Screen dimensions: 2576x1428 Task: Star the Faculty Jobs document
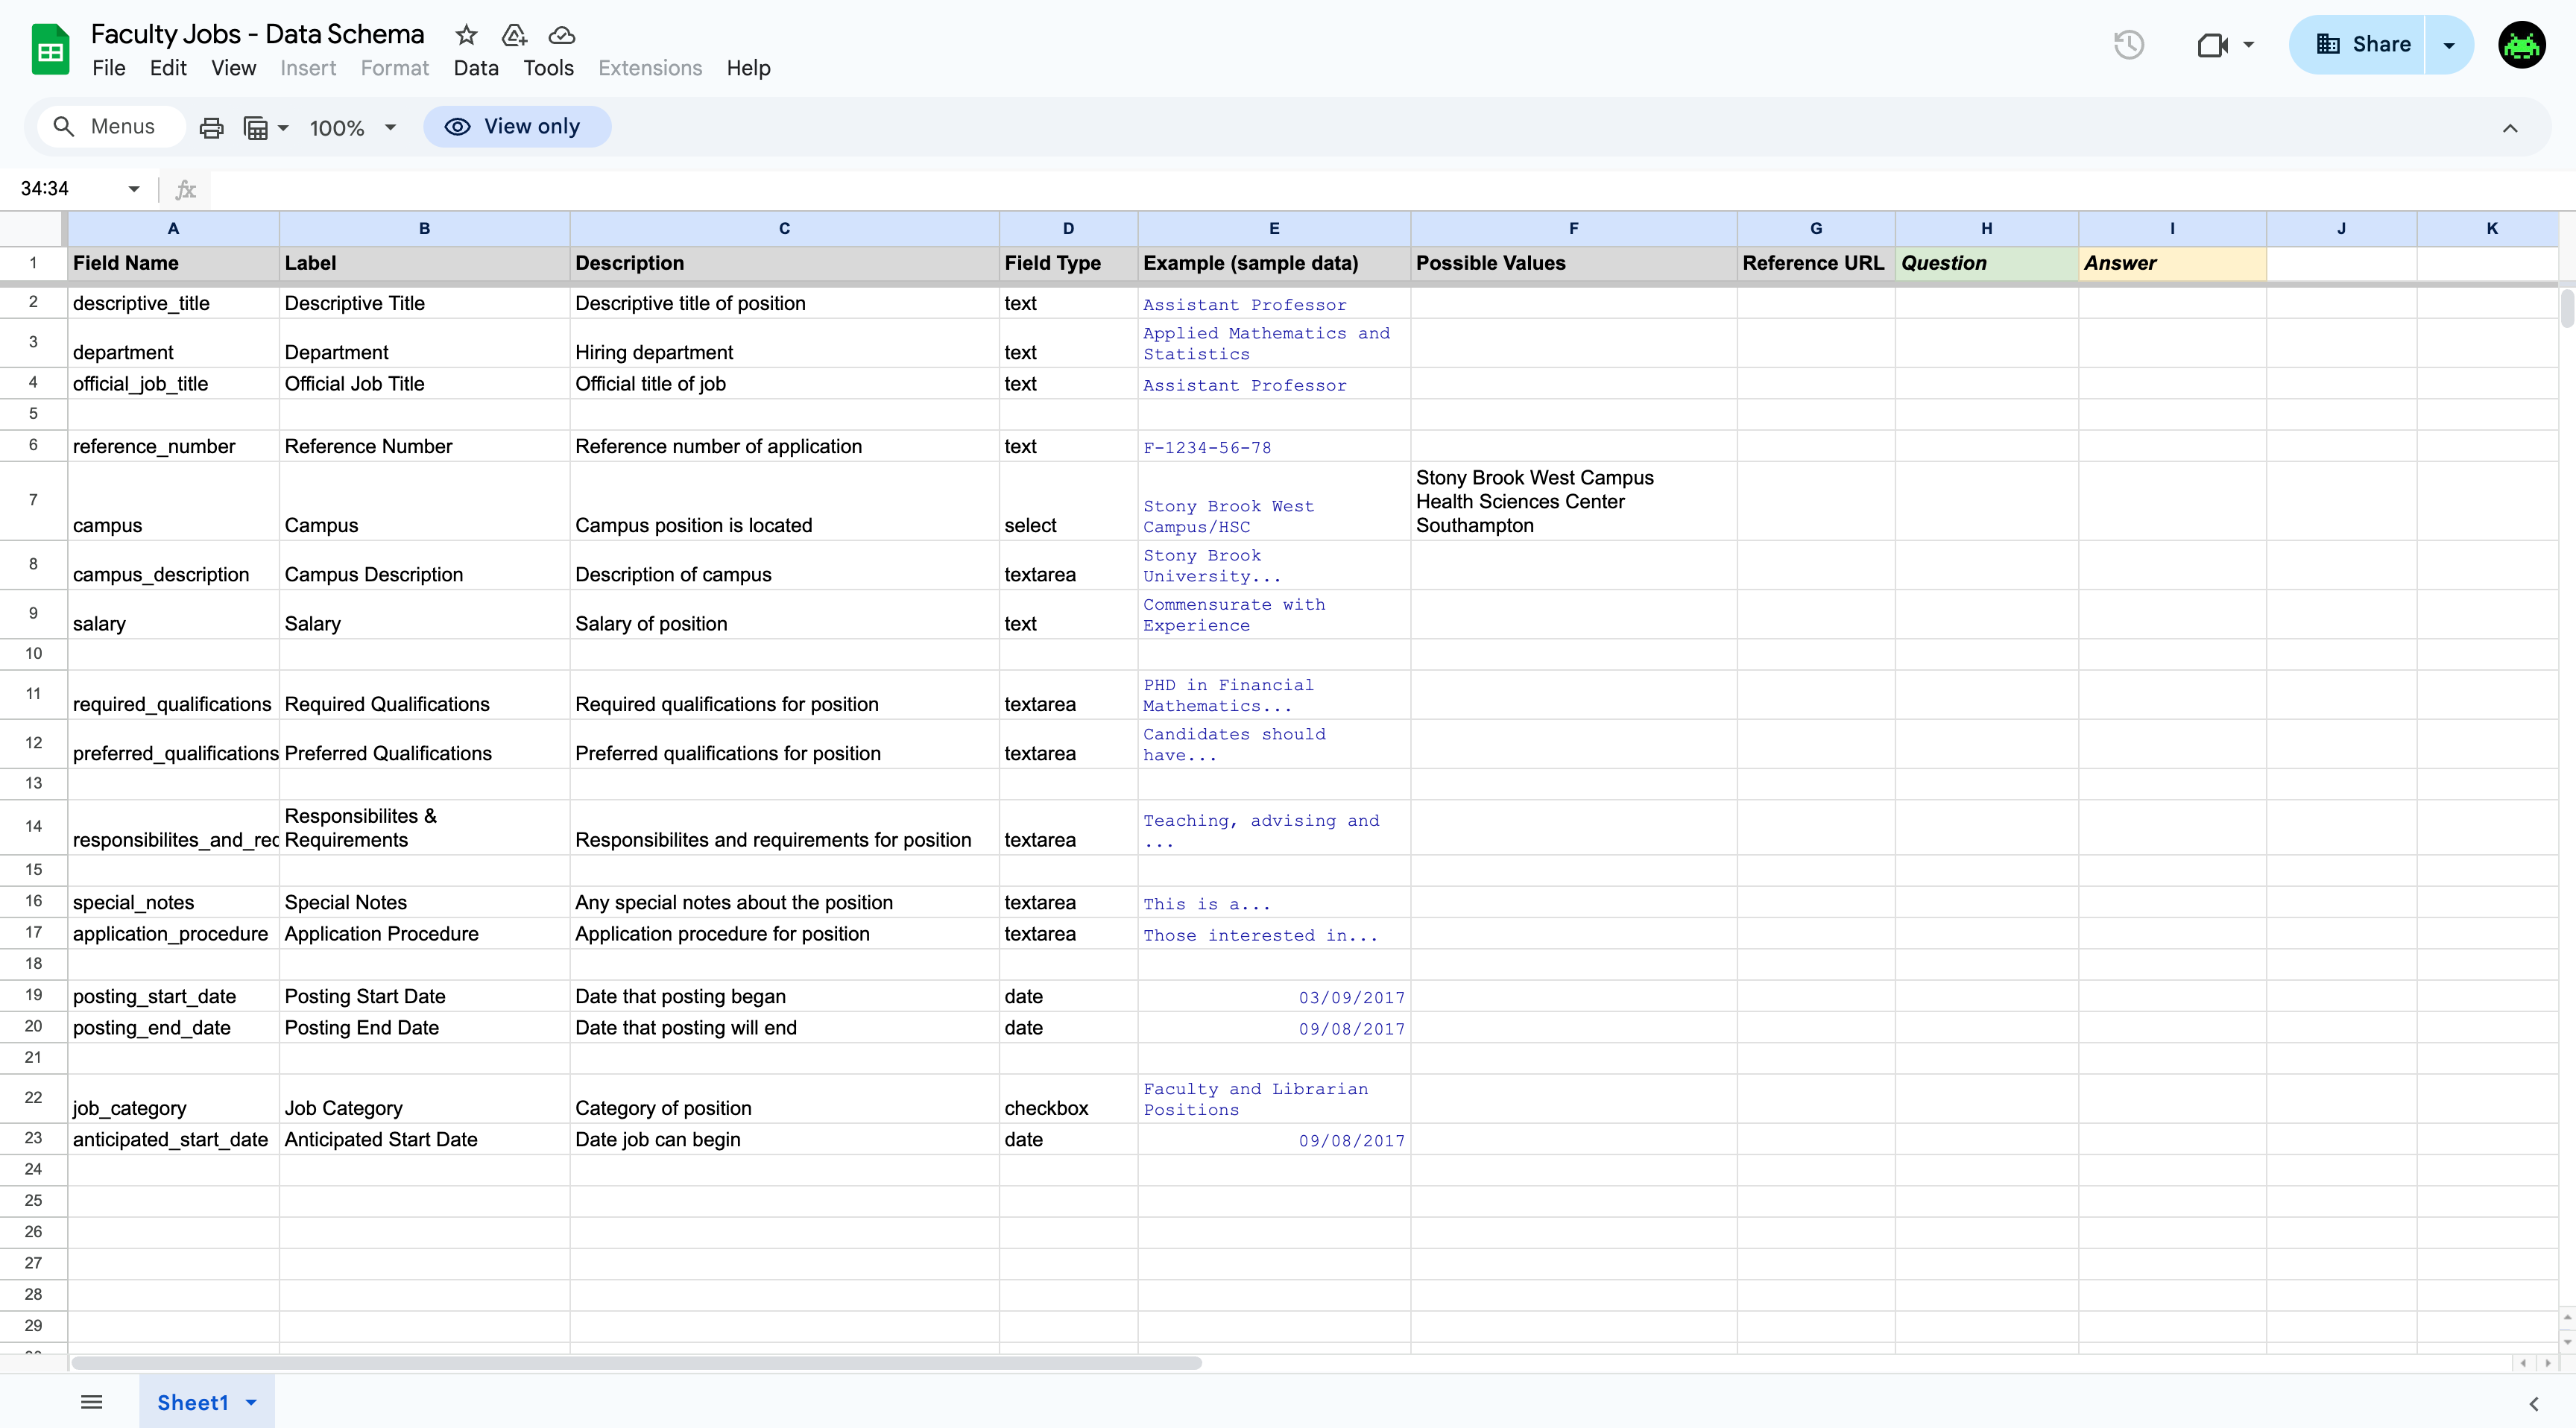click(466, 35)
